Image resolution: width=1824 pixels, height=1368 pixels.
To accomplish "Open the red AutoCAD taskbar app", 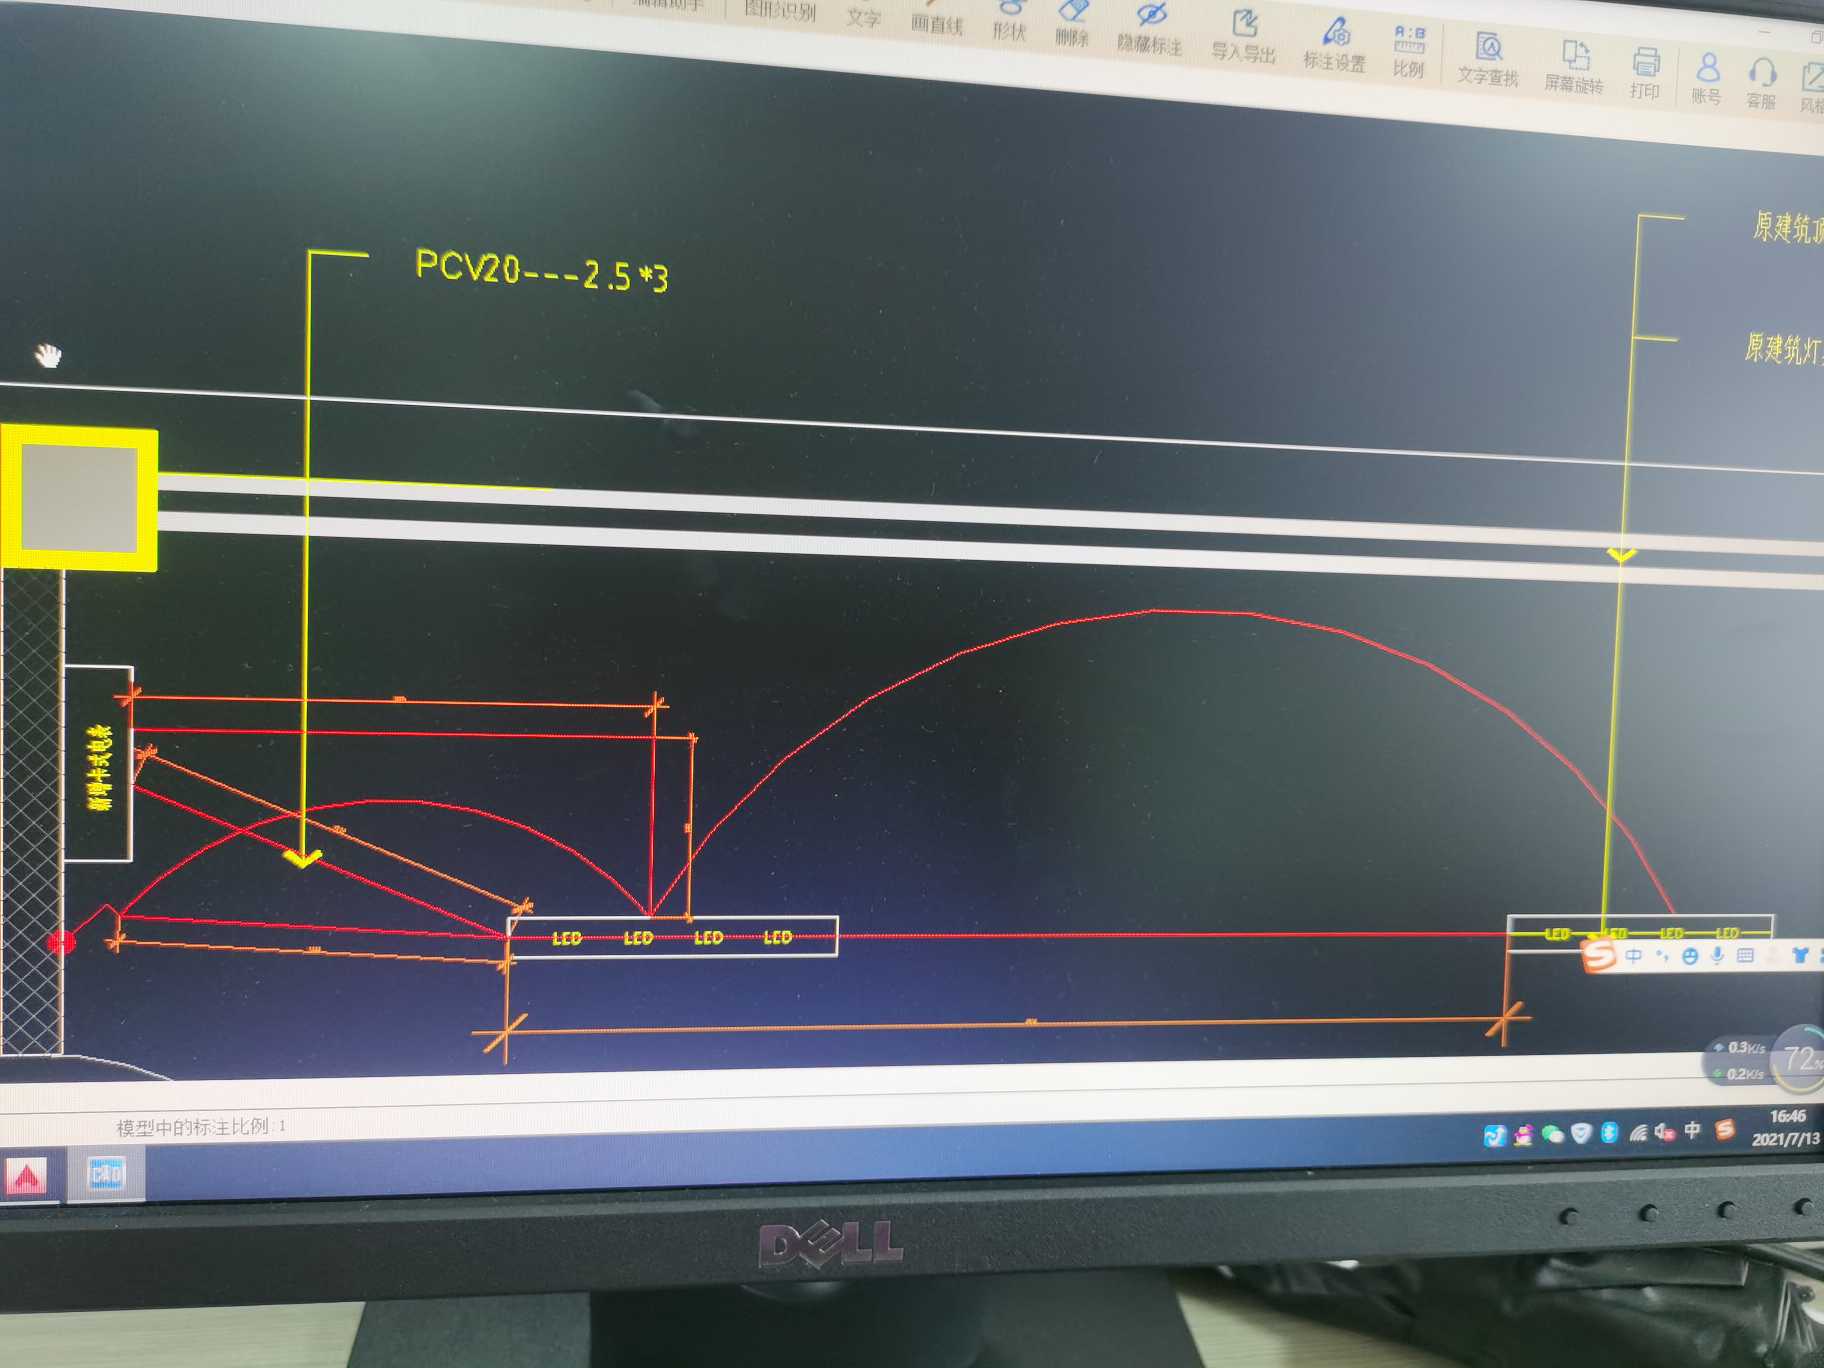I will tap(27, 1176).
